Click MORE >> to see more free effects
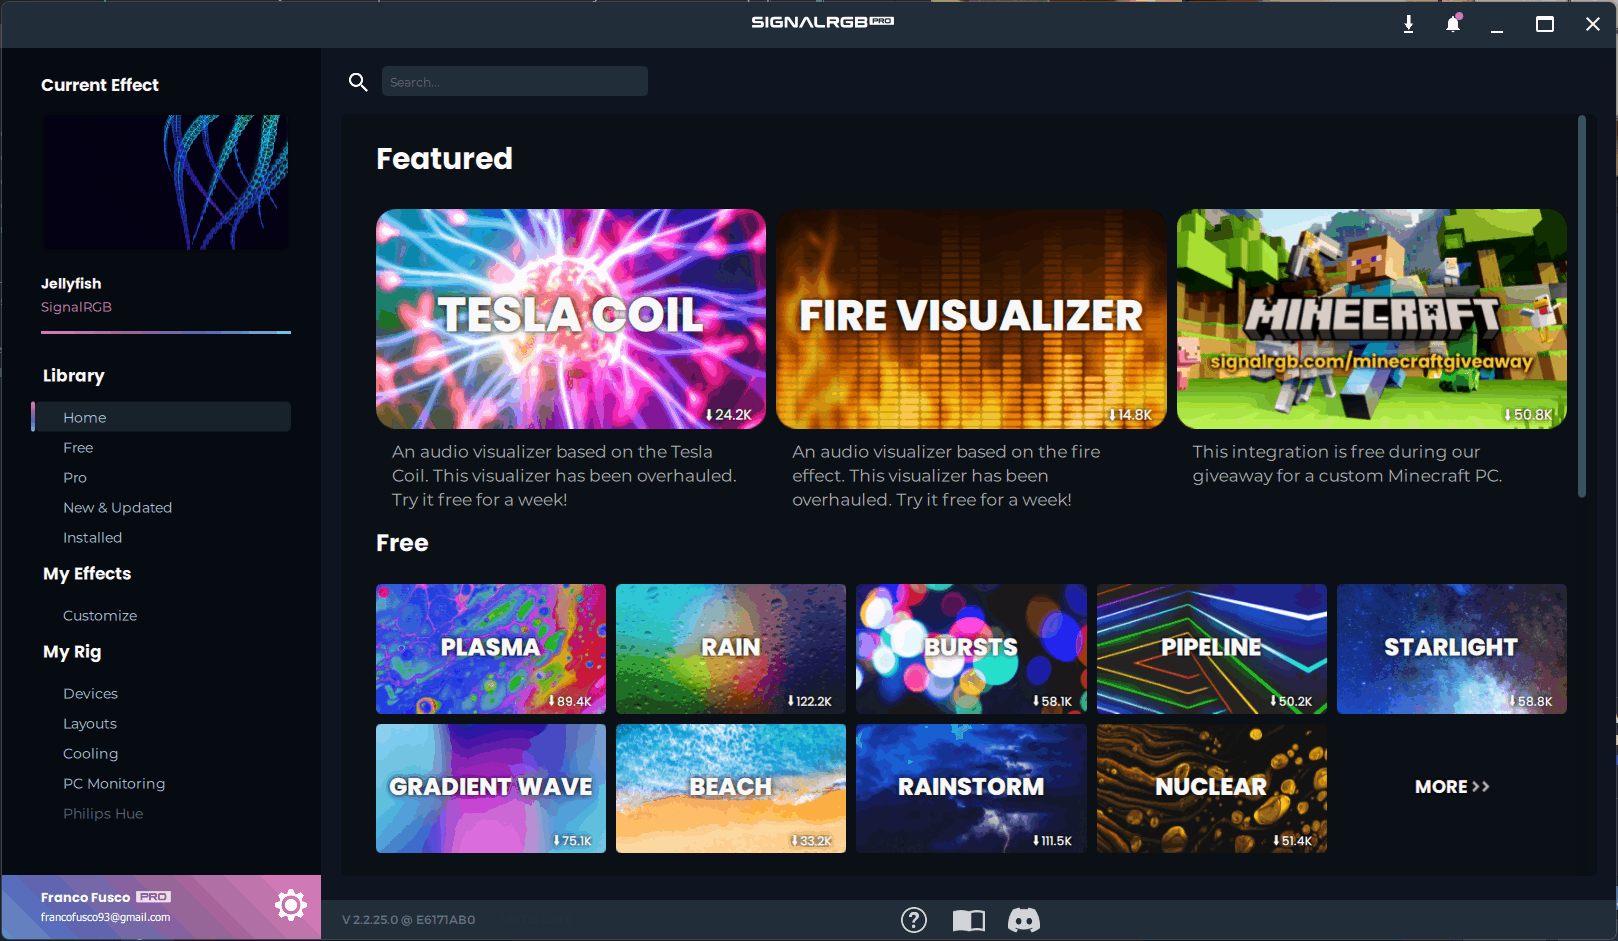The width and height of the screenshot is (1618, 941). point(1452,787)
